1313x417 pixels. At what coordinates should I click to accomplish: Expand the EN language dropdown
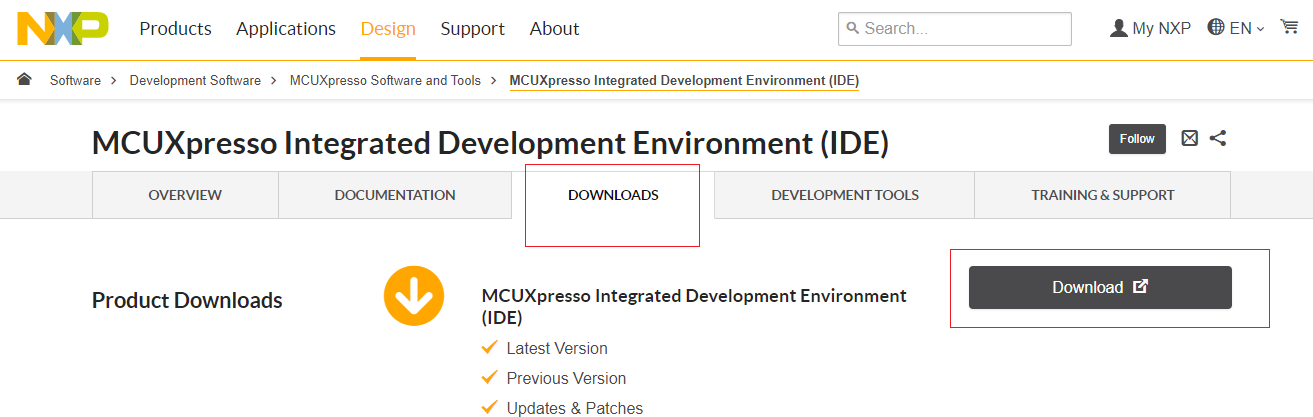1237,29
